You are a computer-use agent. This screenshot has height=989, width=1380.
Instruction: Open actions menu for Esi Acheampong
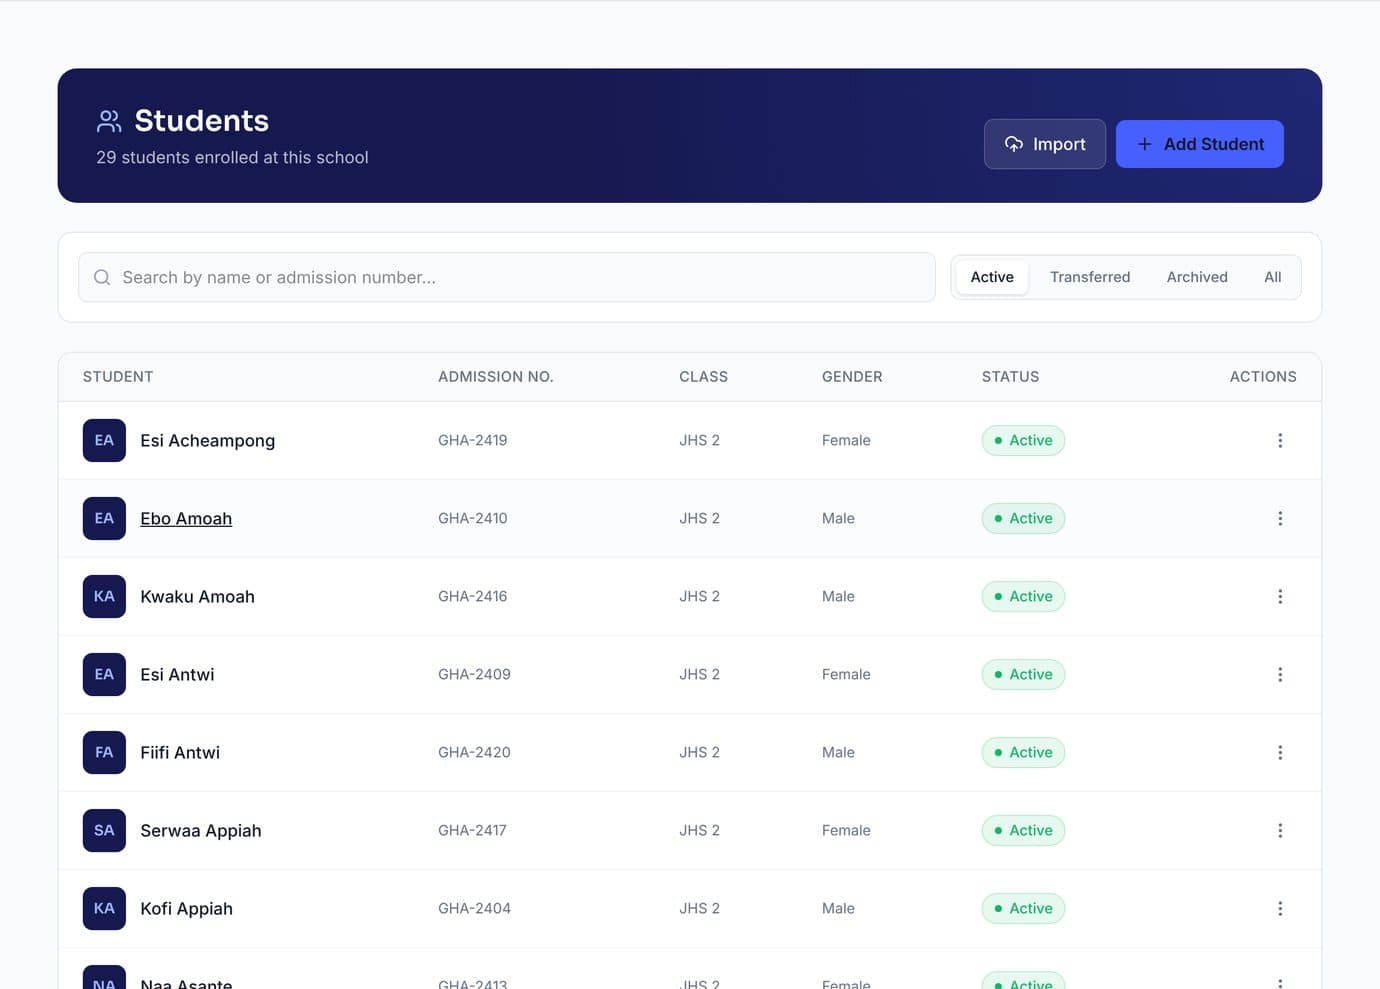click(x=1280, y=440)
